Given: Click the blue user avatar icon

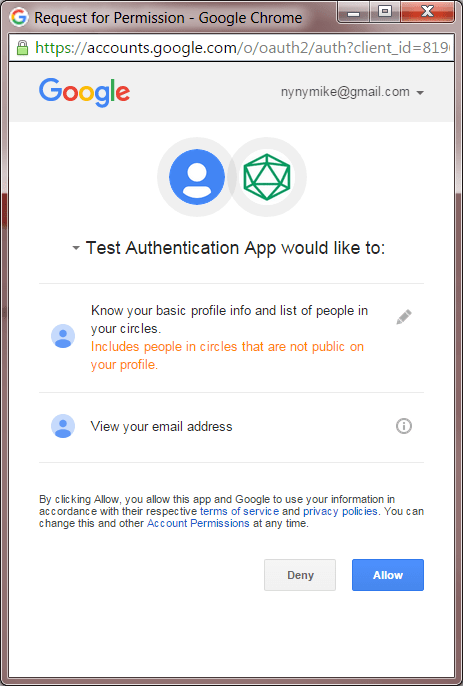Looking at the screenshot, I should point(197,177).
